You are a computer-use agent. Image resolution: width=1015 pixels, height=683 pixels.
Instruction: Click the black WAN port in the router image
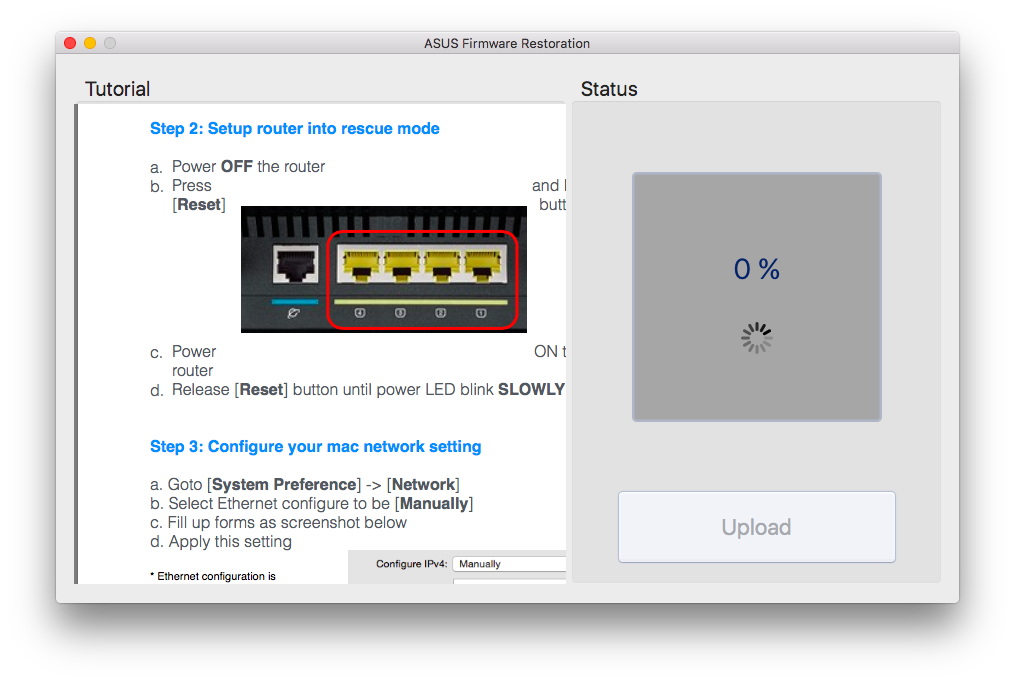pos(295,265)
